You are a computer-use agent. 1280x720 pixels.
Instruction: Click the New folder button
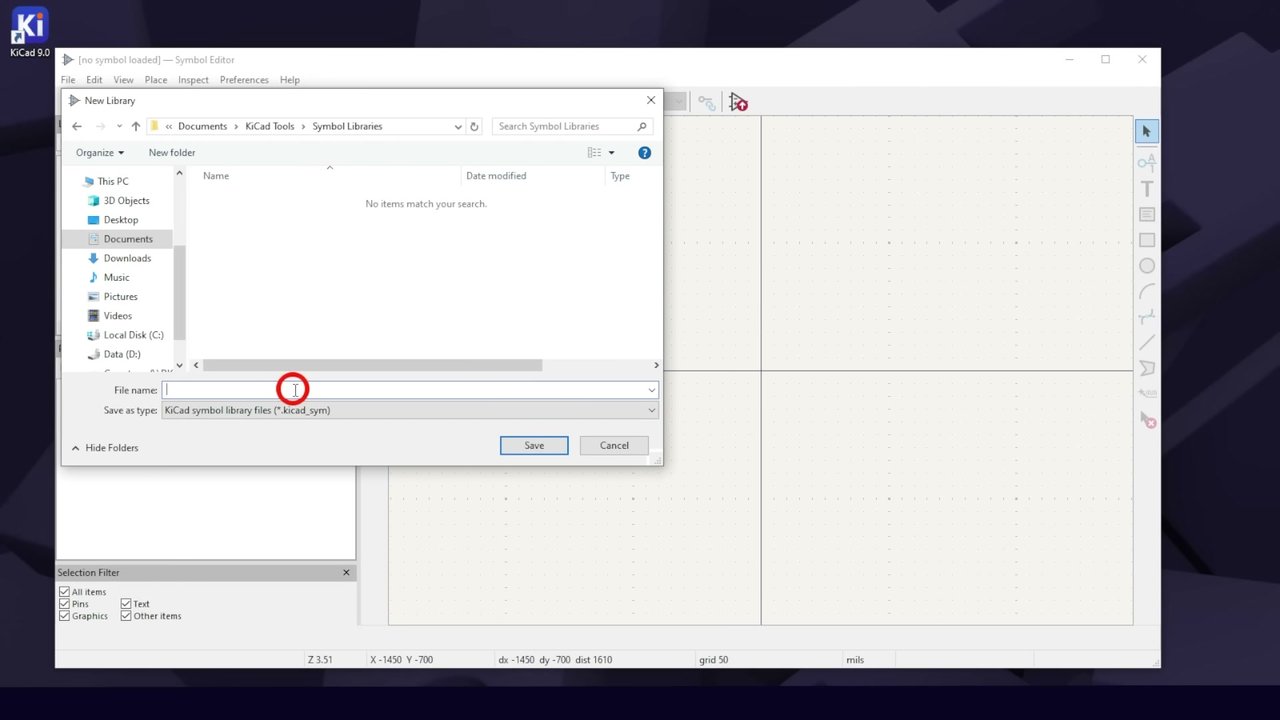click(x=172, y=152)
